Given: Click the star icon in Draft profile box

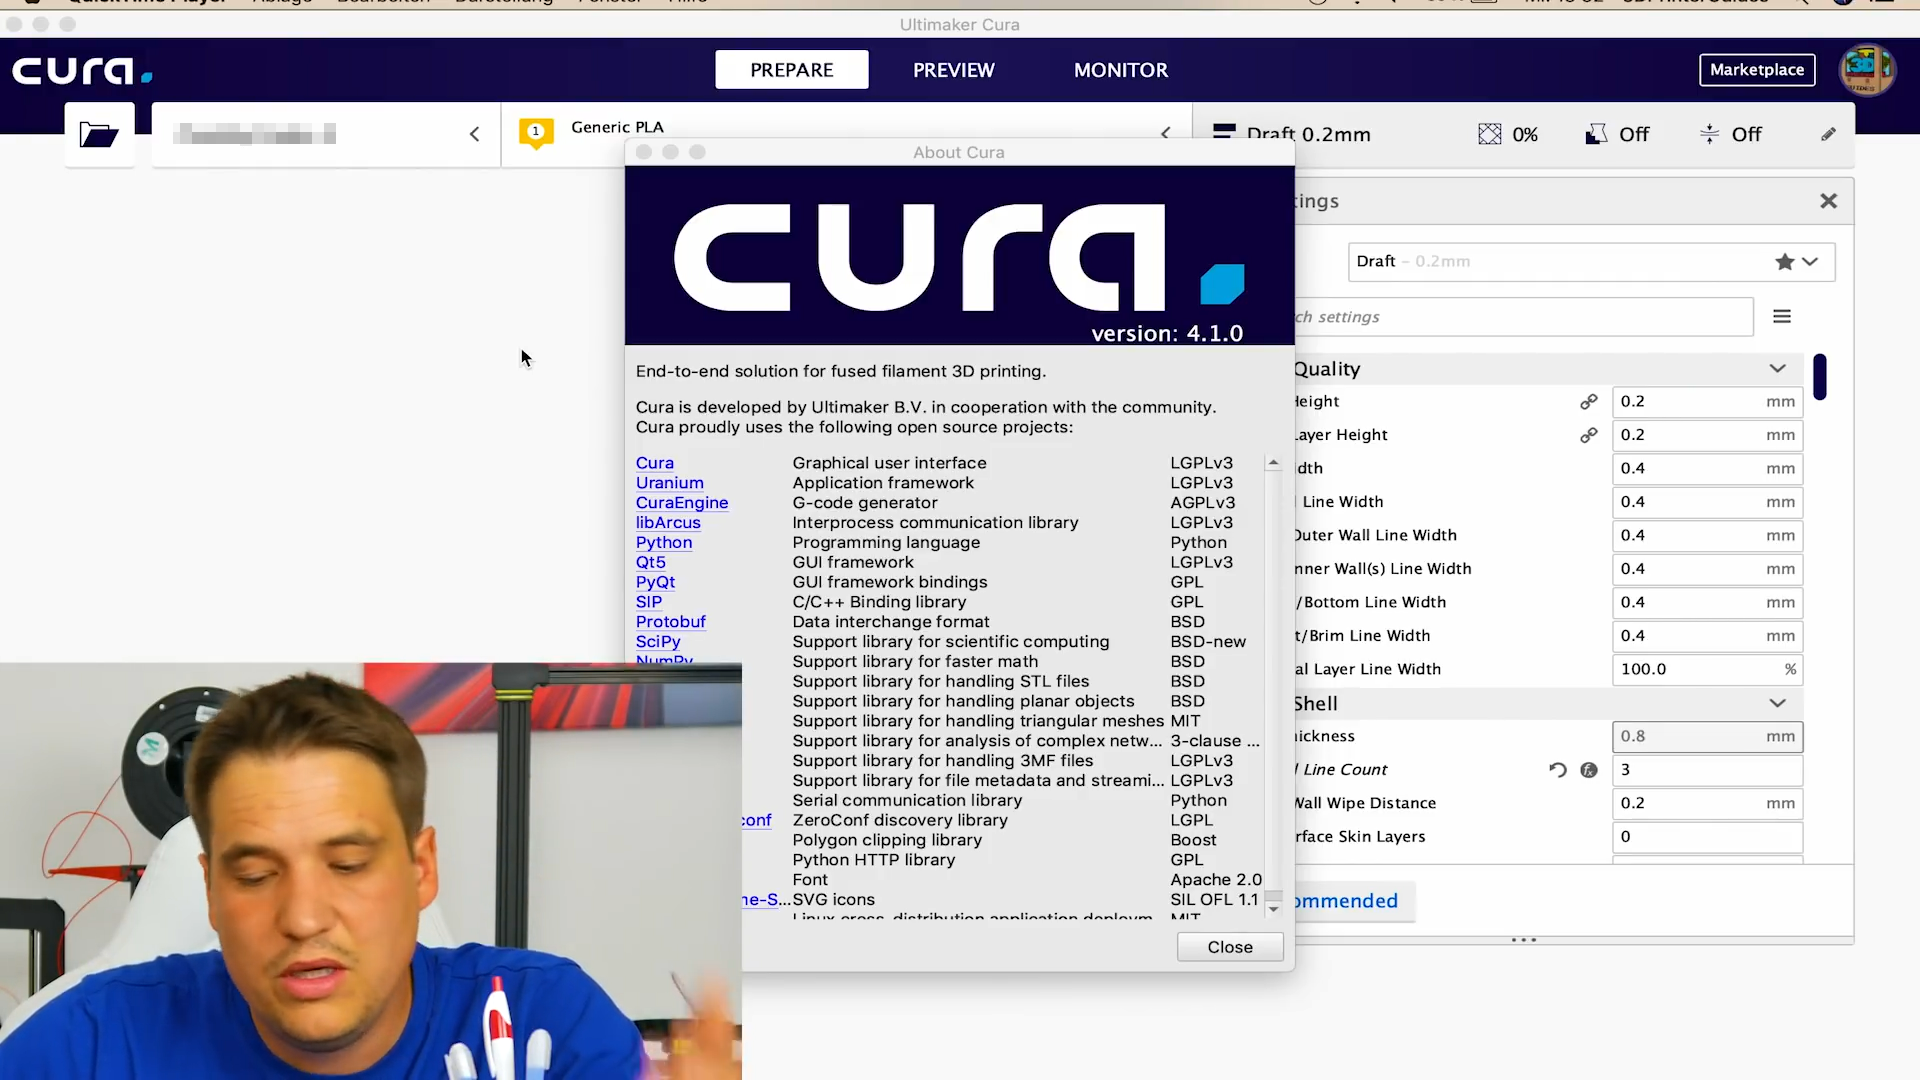Looking at the screenshot, I should [1784, 262].
